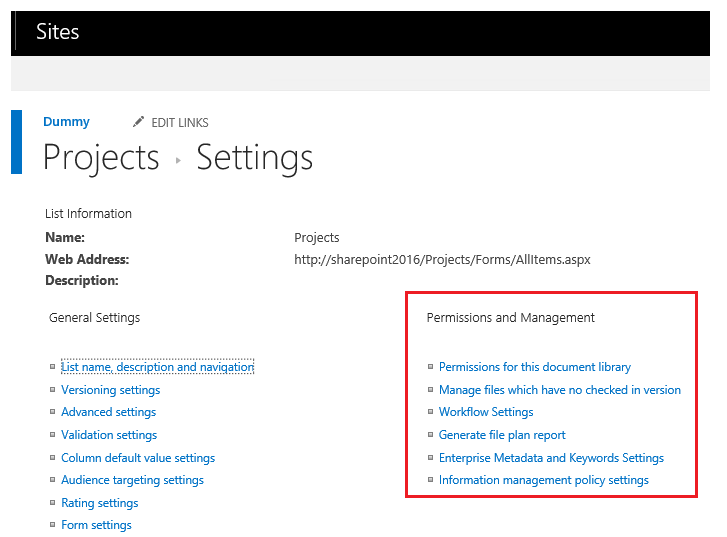Open Permissions for this document library
Viewport: 727px width, 537px height.
[535, 367]
